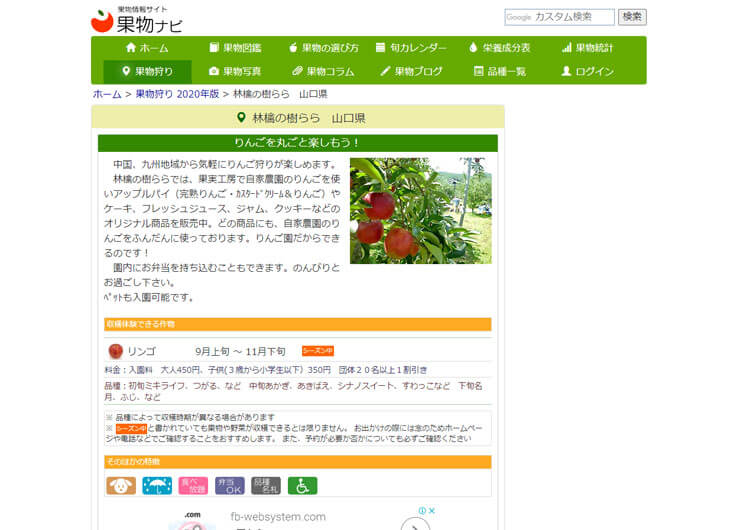The width and height of the screenshot is (730, 530).
Task: Close the advertisement with X
Action: tap(432, 511)
